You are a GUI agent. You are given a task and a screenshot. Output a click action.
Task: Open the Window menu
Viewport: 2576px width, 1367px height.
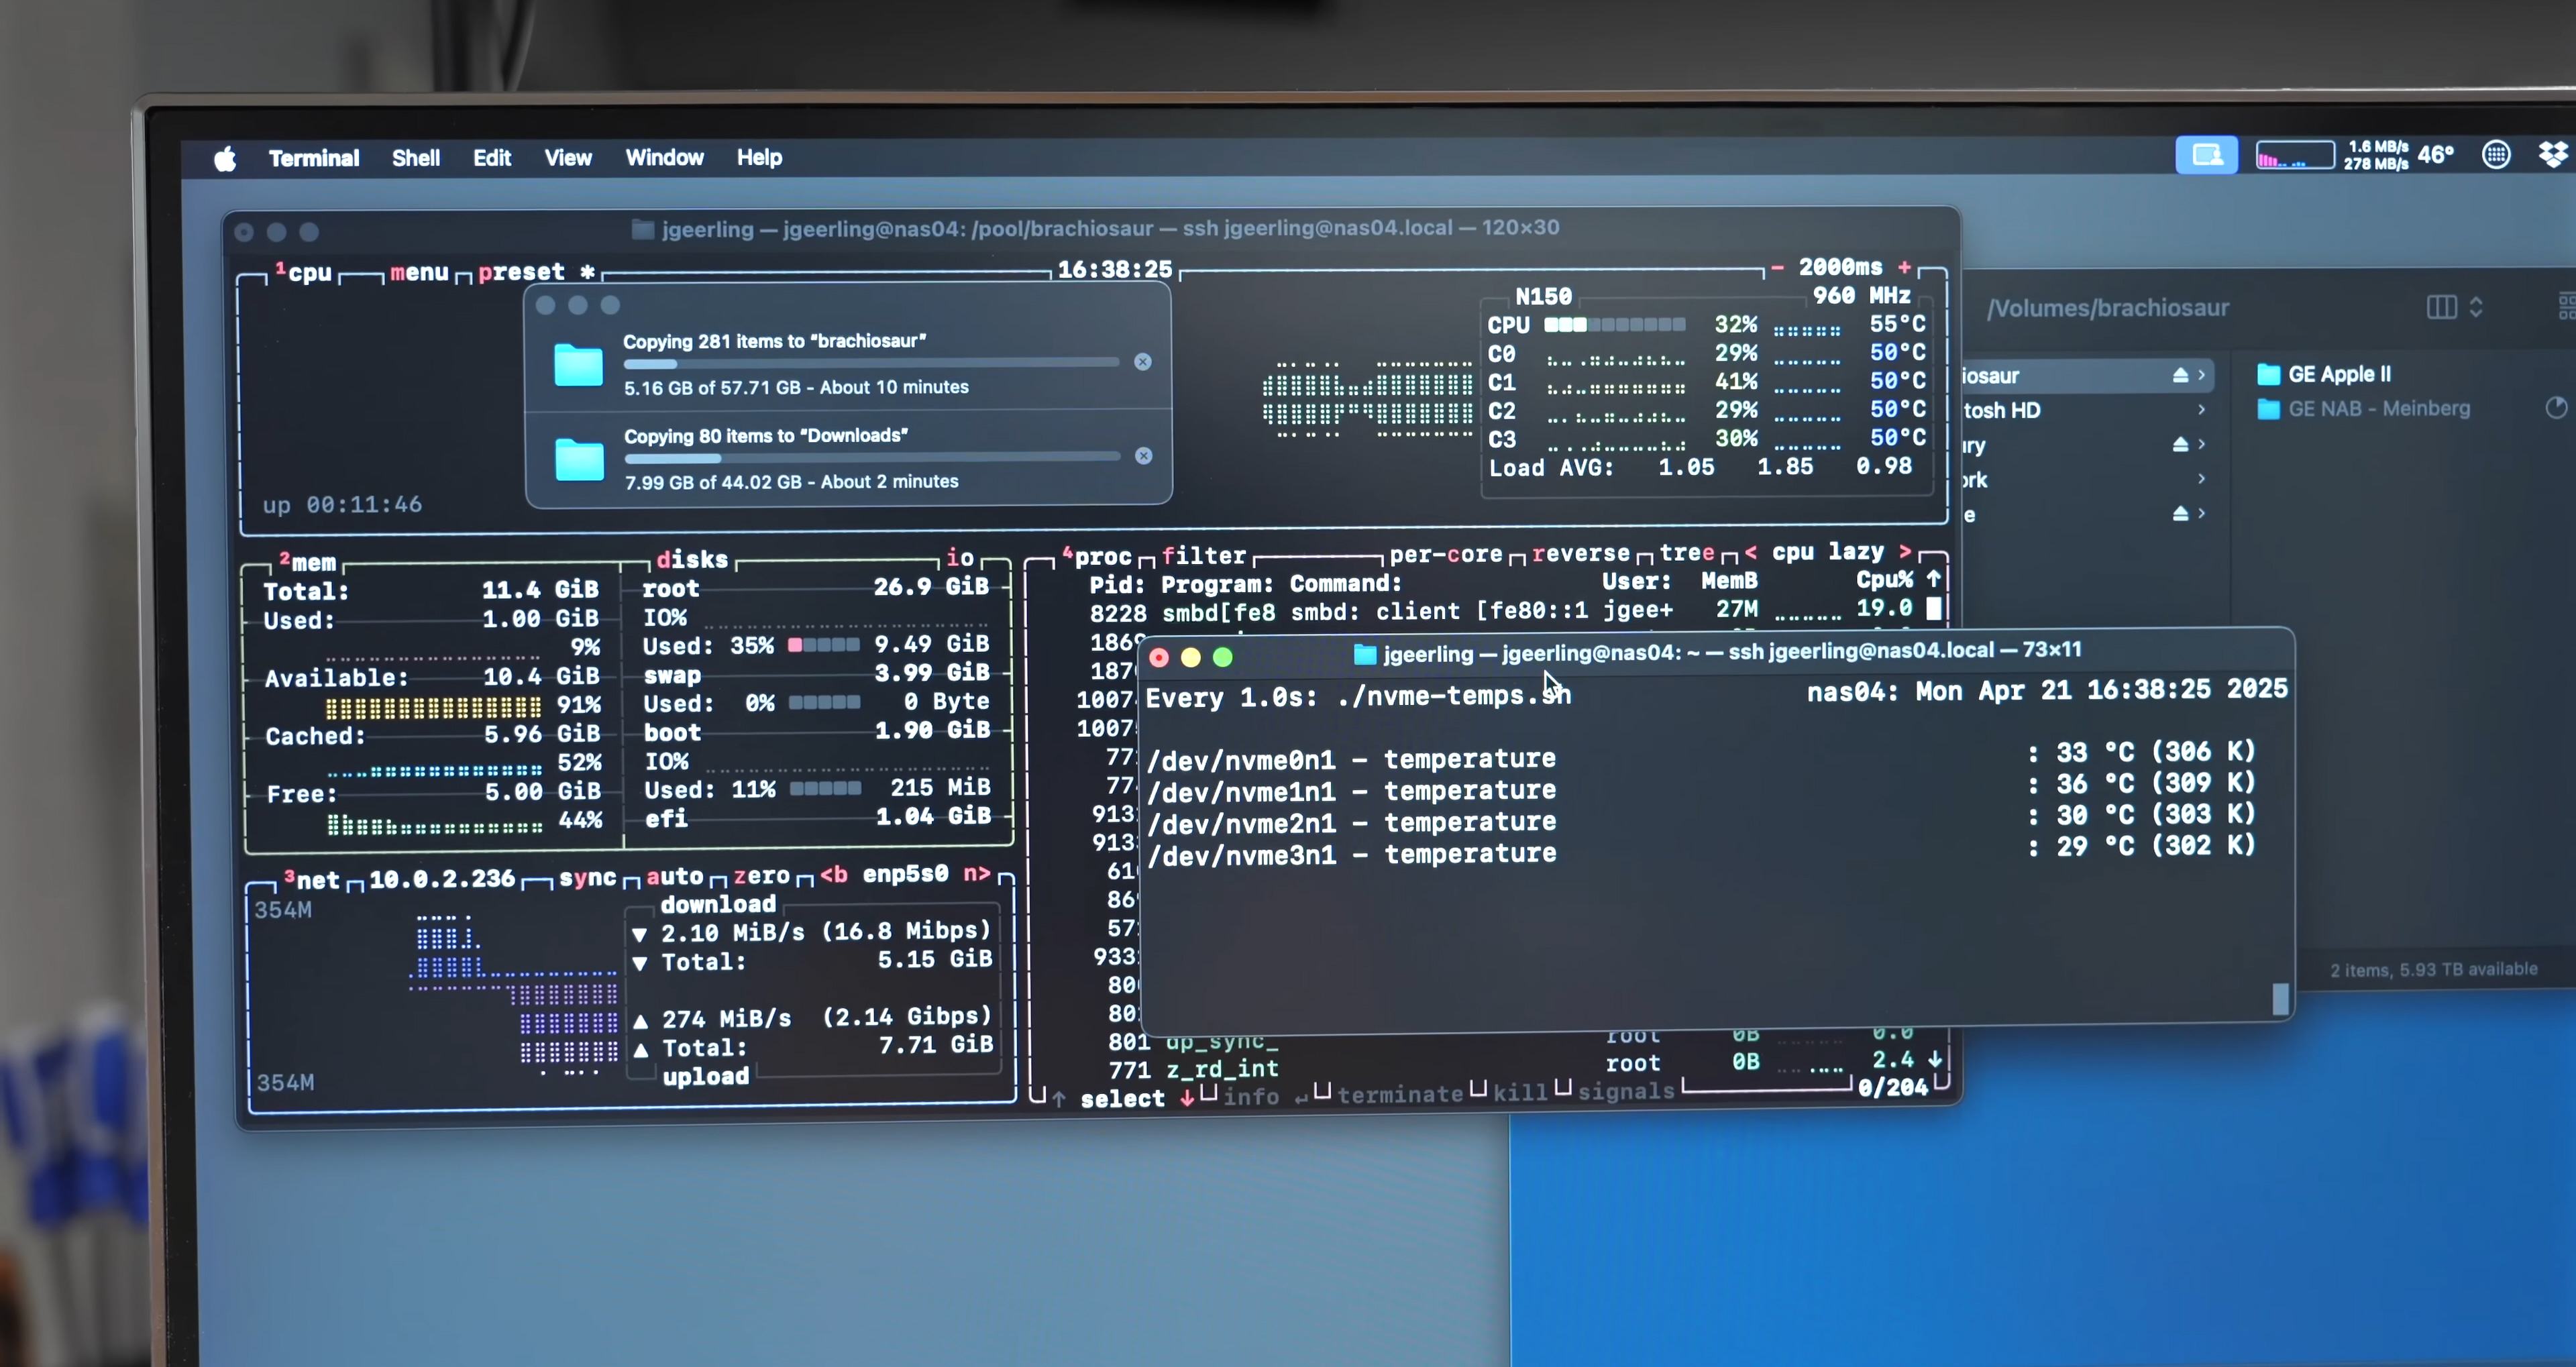pyautogui.click(x=664, y=158)
